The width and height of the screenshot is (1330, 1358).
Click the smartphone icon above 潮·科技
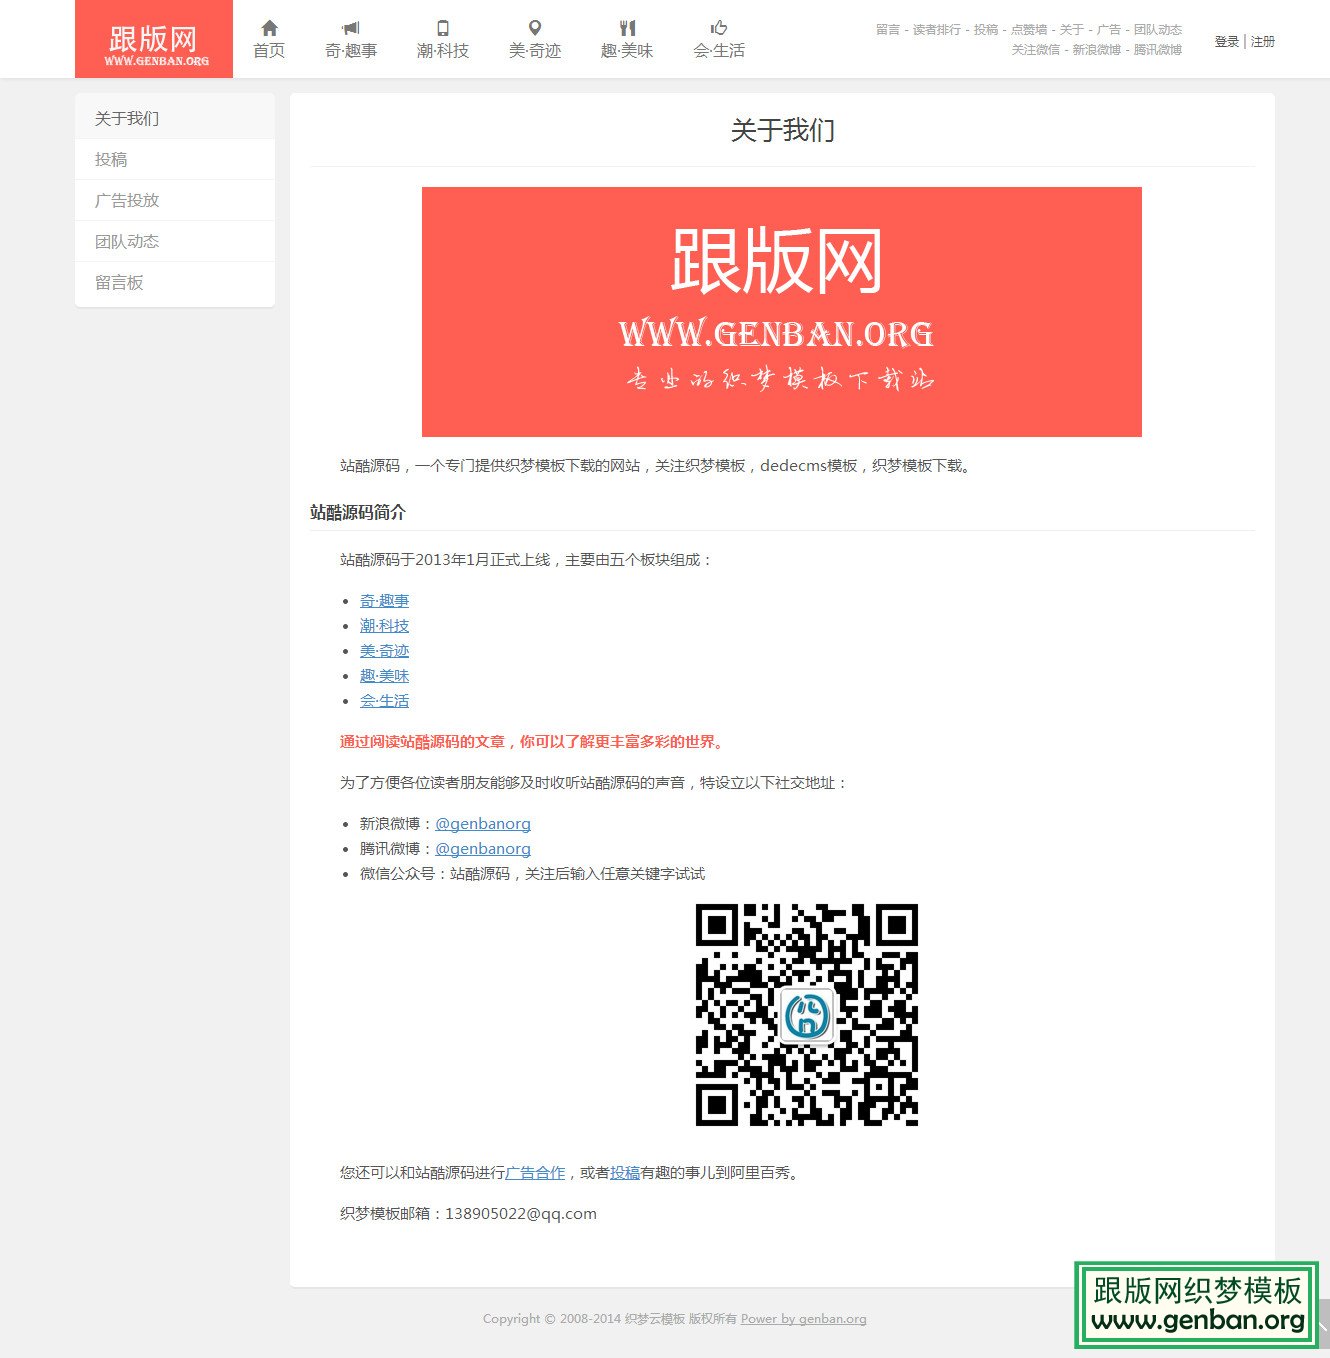(x=442, y=29)
